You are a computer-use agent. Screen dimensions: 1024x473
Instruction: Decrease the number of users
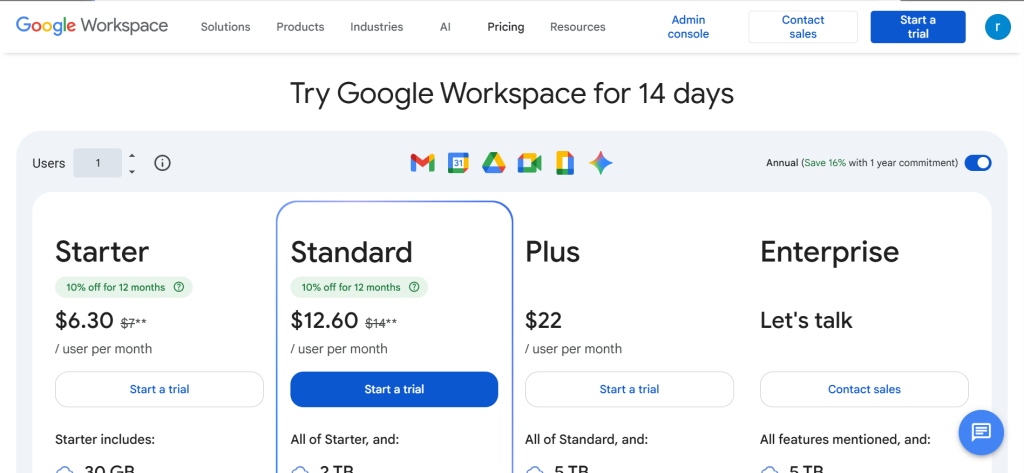tap(132, 171)
